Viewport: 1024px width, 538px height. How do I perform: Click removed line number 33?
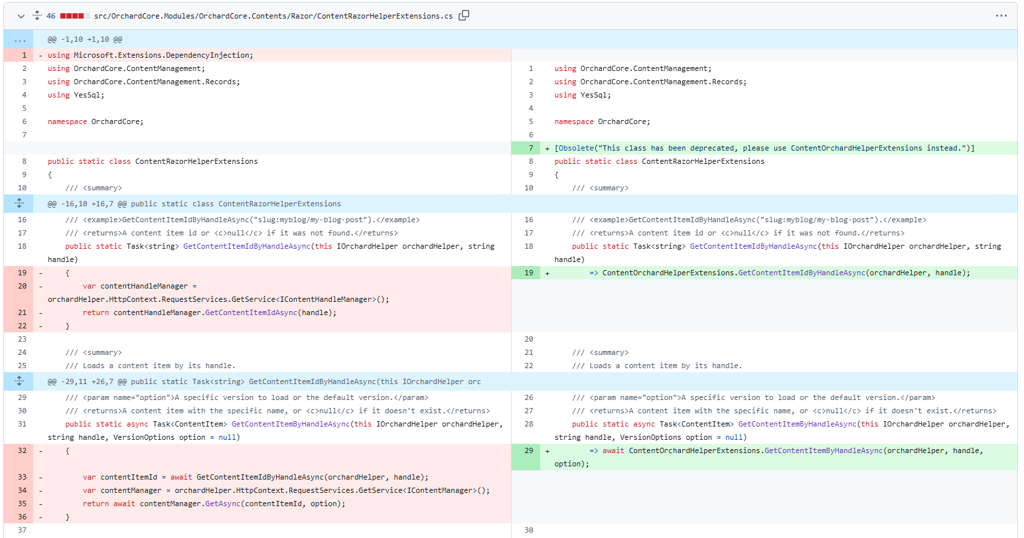click(x=20, y=477)
